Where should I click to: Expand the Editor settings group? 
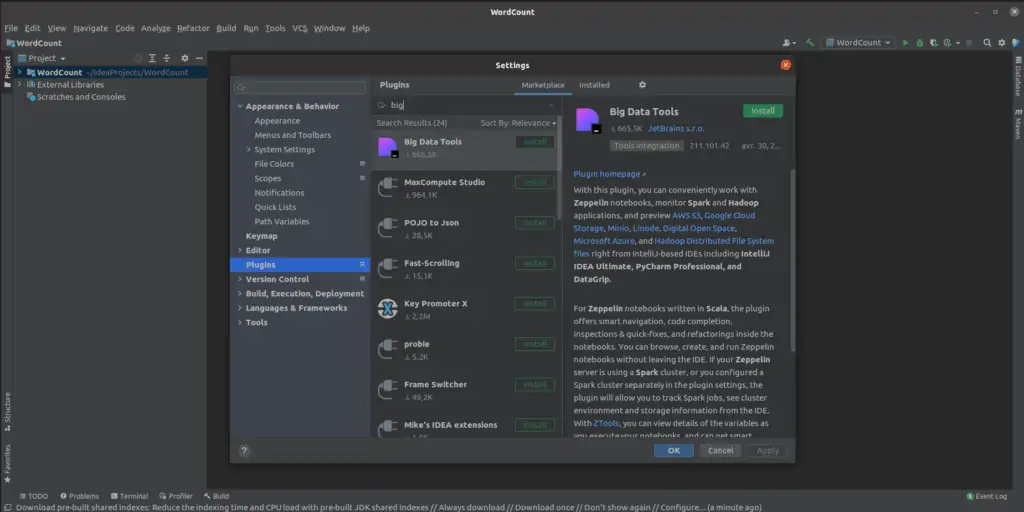240,250
